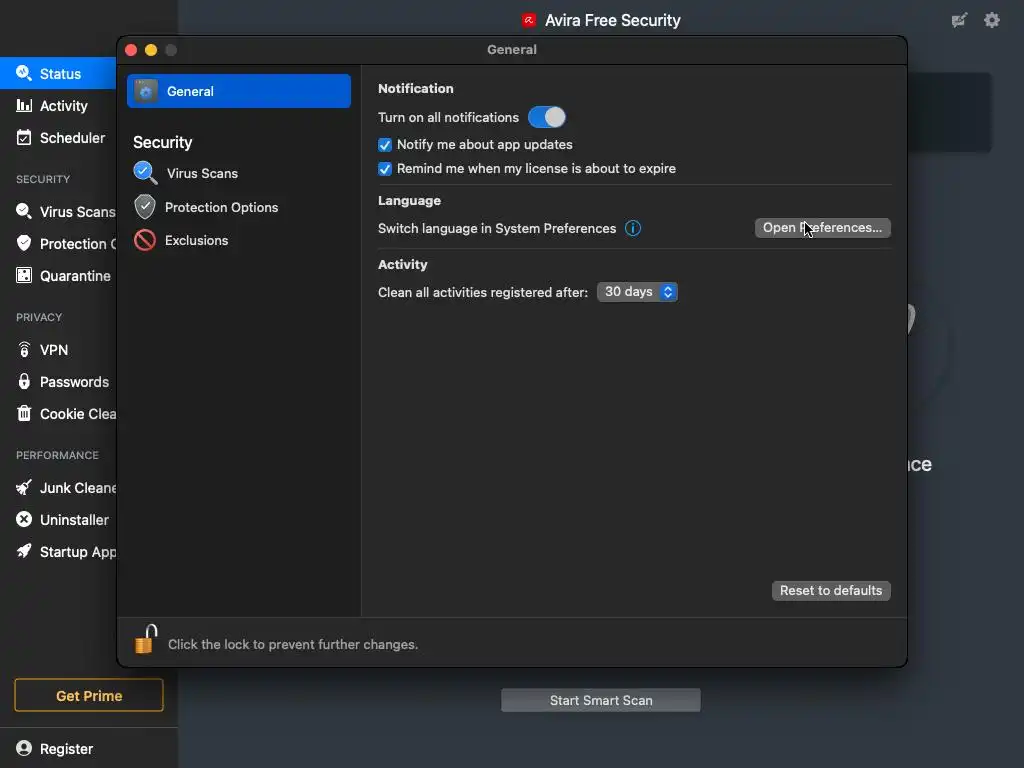Open Exclusions pane label in preferences
Screen dimensions: 1024x768
coord(197,240)
